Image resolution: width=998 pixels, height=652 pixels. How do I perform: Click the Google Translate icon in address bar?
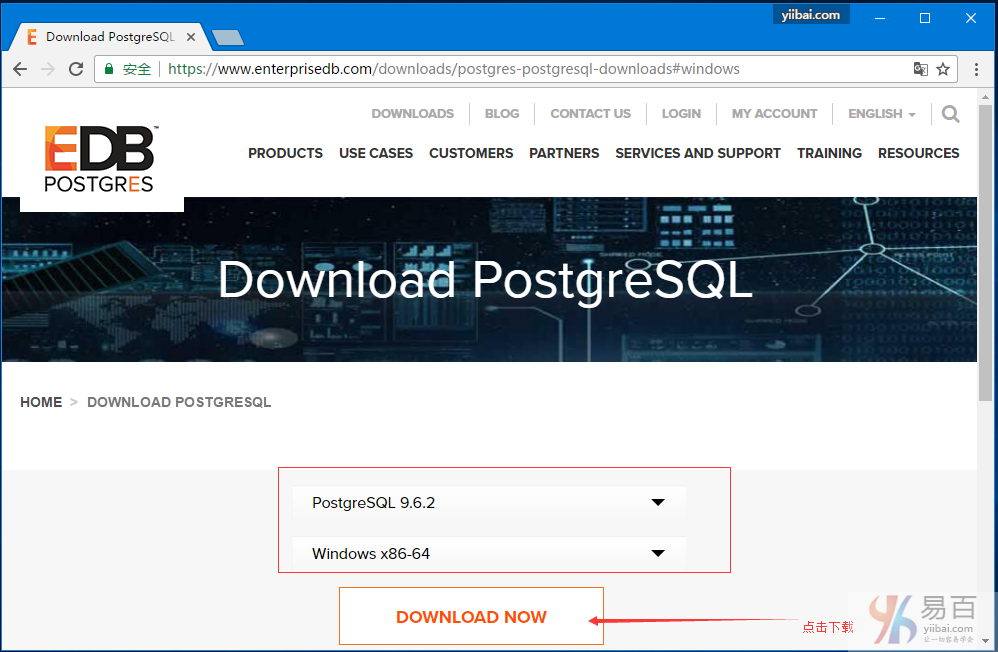click(919, 69)
